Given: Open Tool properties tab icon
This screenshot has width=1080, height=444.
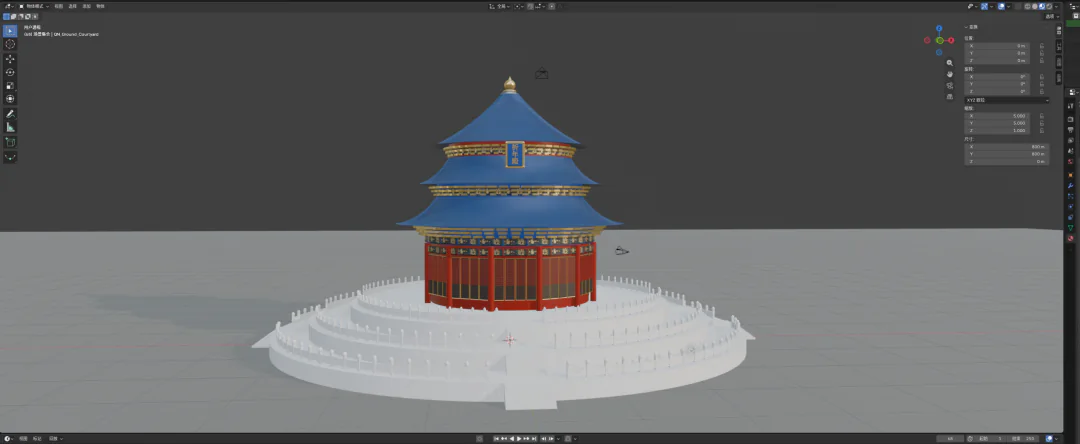Looking at the screenshot, I should 1070,105.
